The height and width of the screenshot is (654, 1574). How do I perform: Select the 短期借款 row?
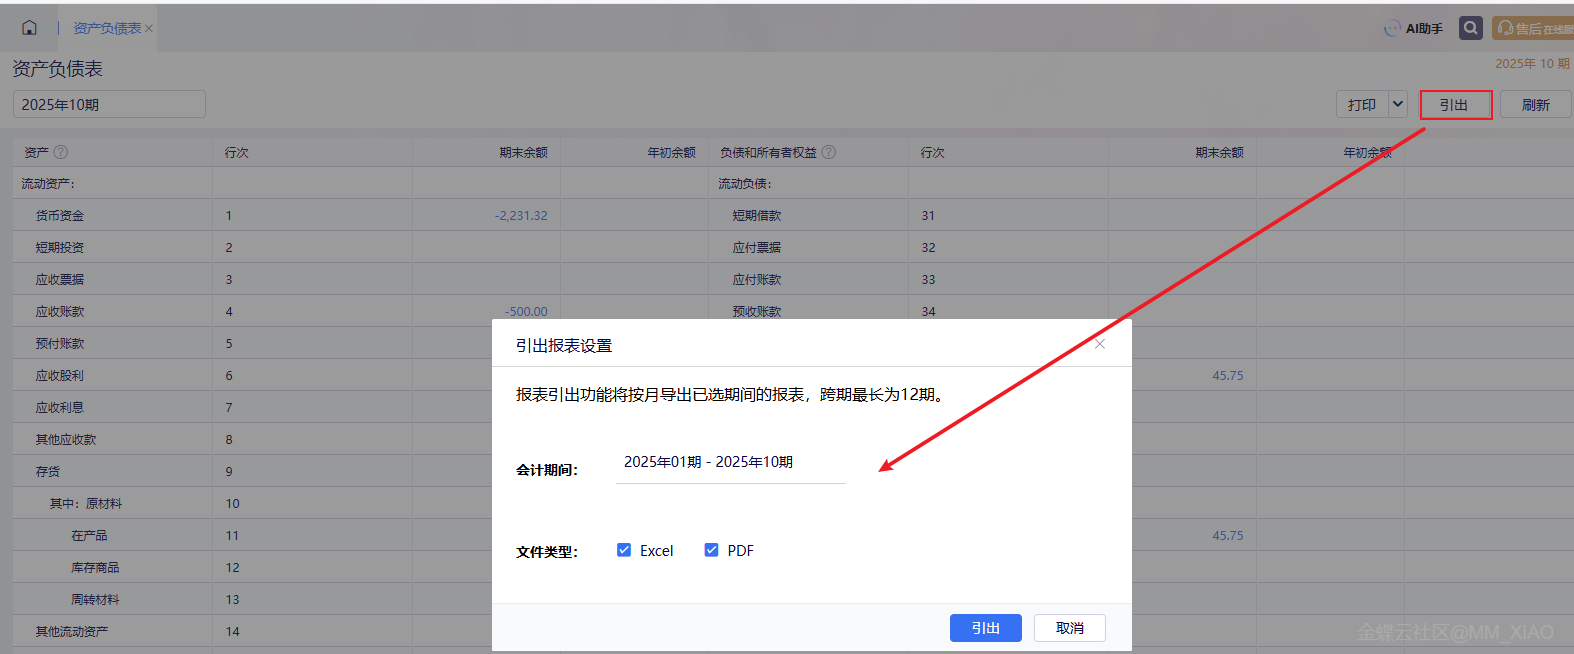coord(757,216)
